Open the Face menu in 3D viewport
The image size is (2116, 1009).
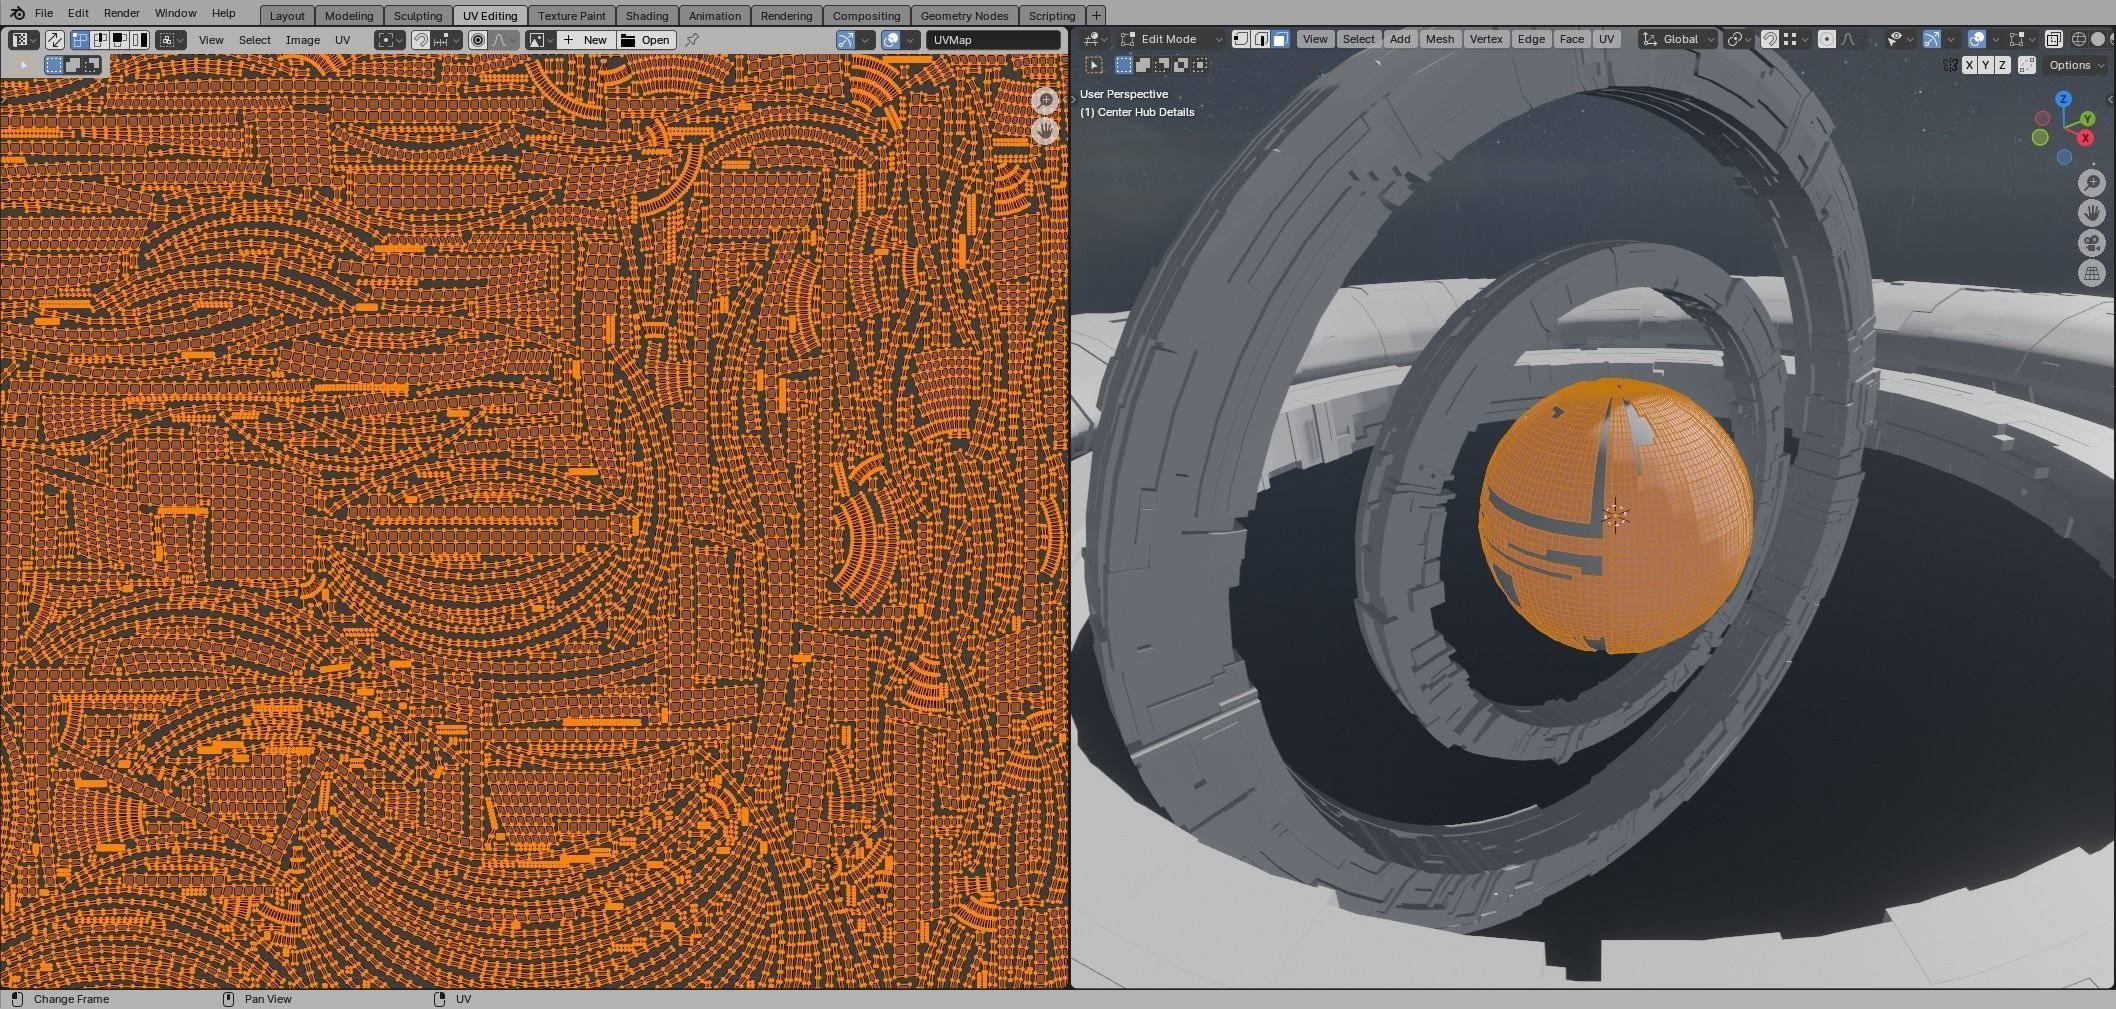coord(1571,39)
